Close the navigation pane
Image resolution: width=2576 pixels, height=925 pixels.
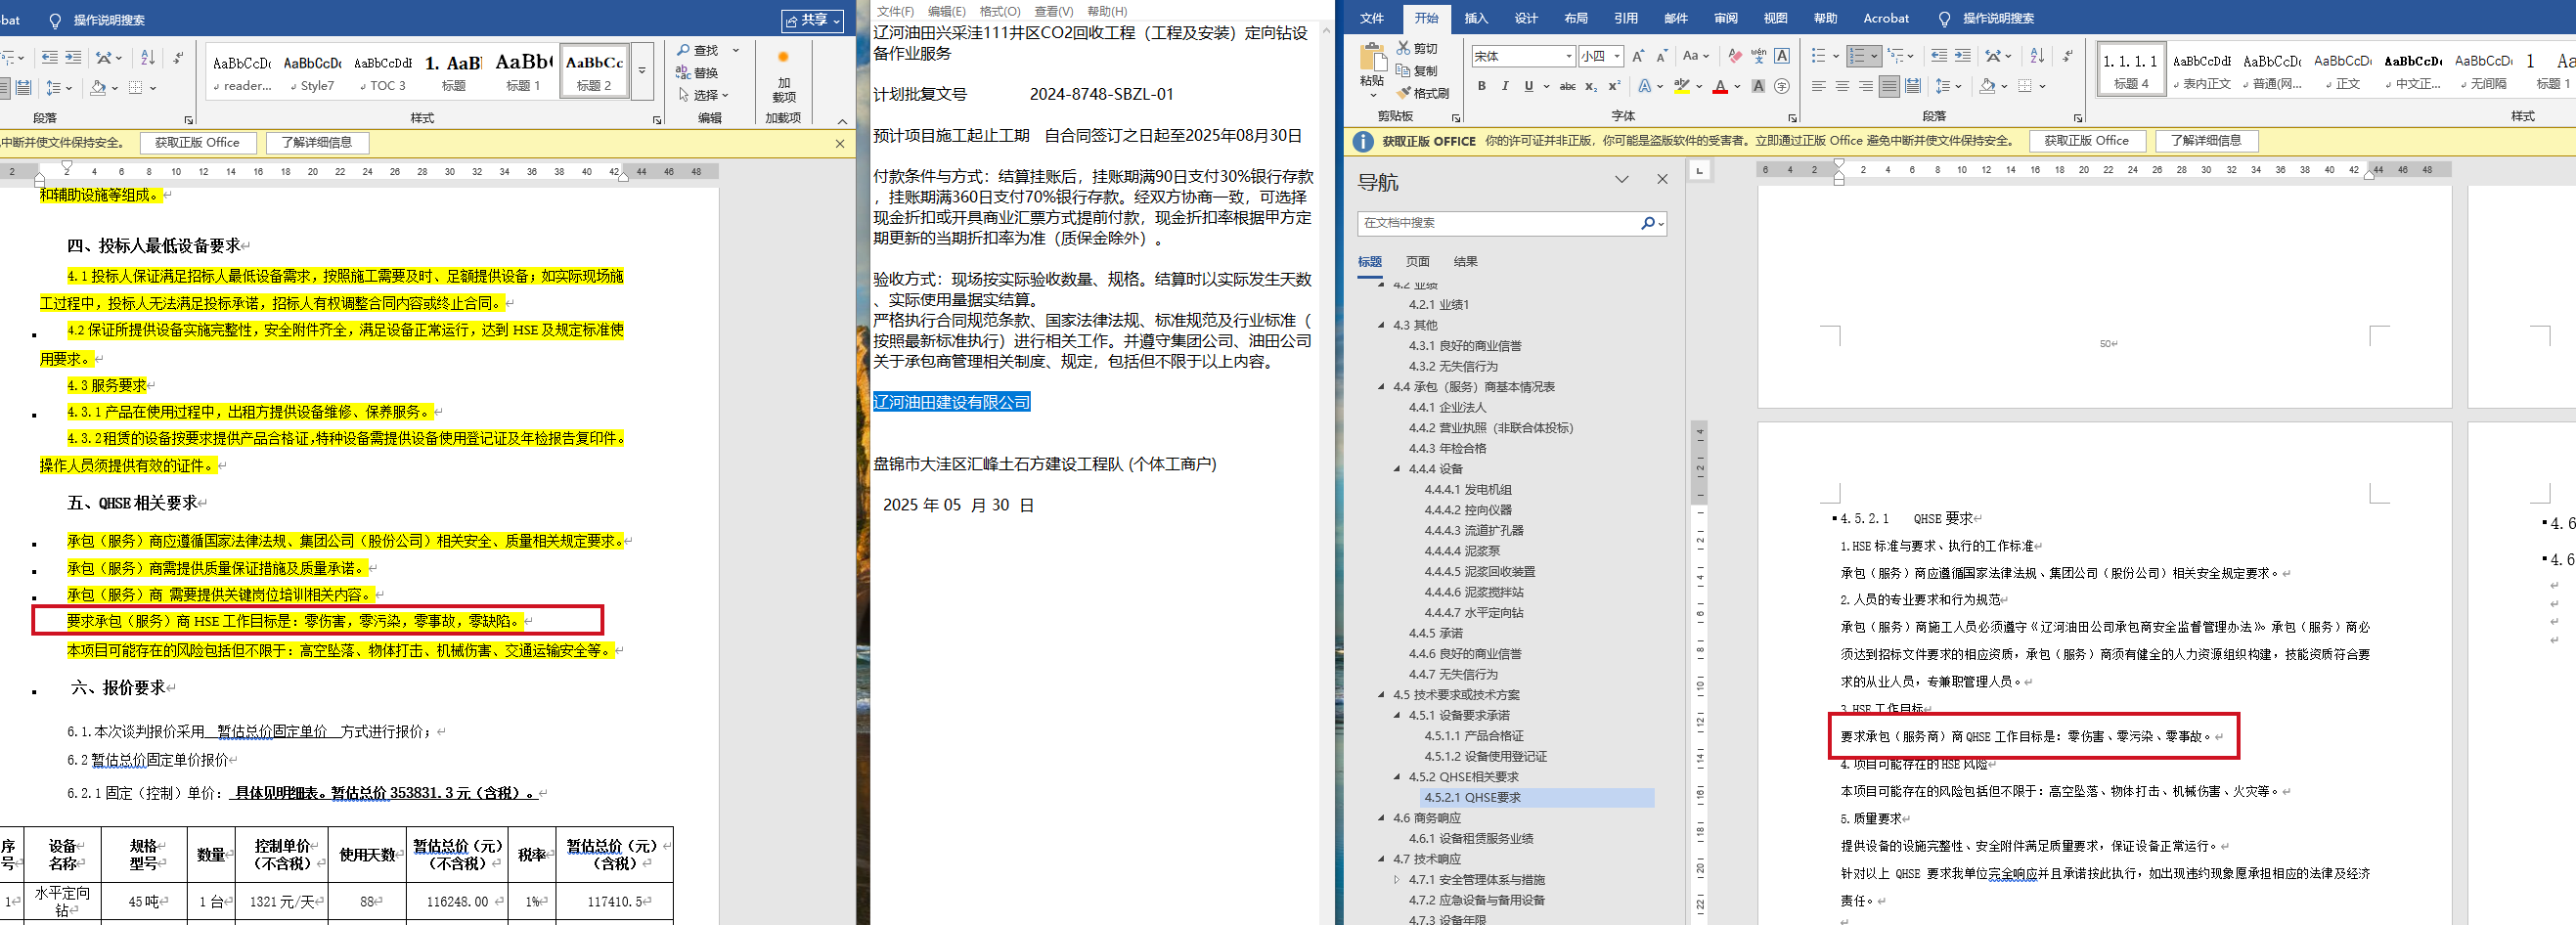[x=1662, y=179]
